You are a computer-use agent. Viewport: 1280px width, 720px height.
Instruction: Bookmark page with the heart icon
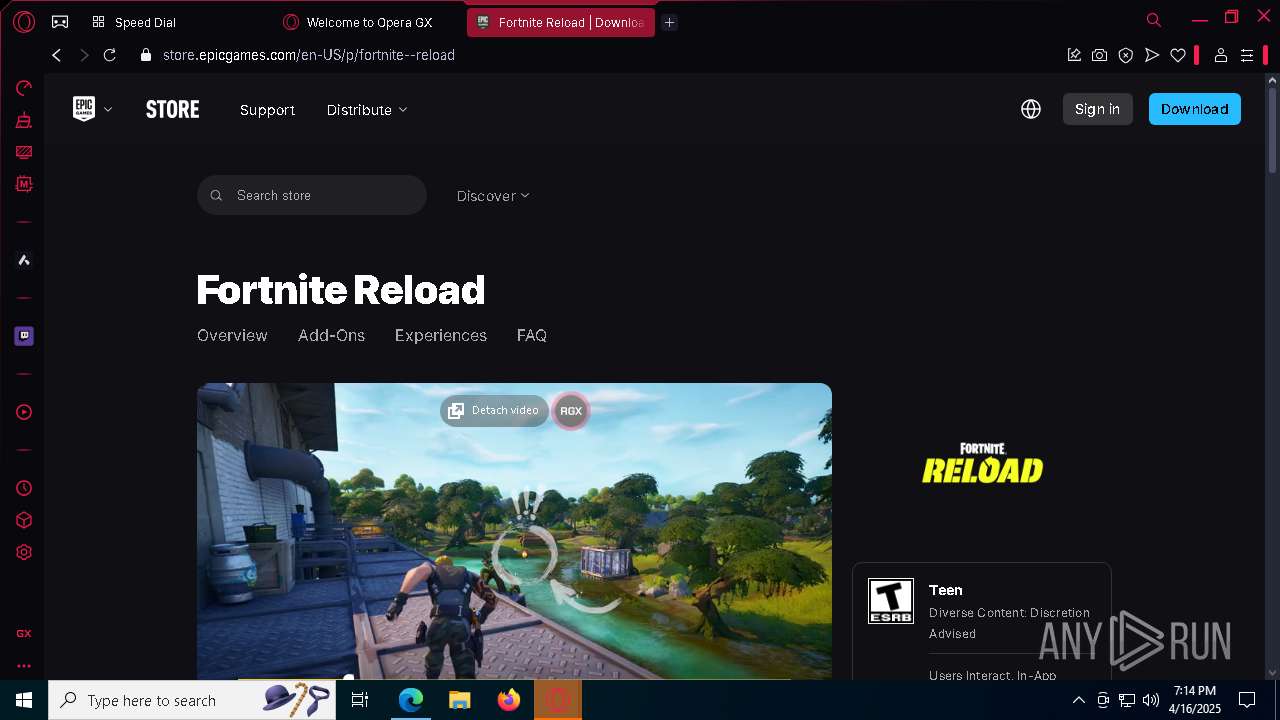coord(1178,55)
